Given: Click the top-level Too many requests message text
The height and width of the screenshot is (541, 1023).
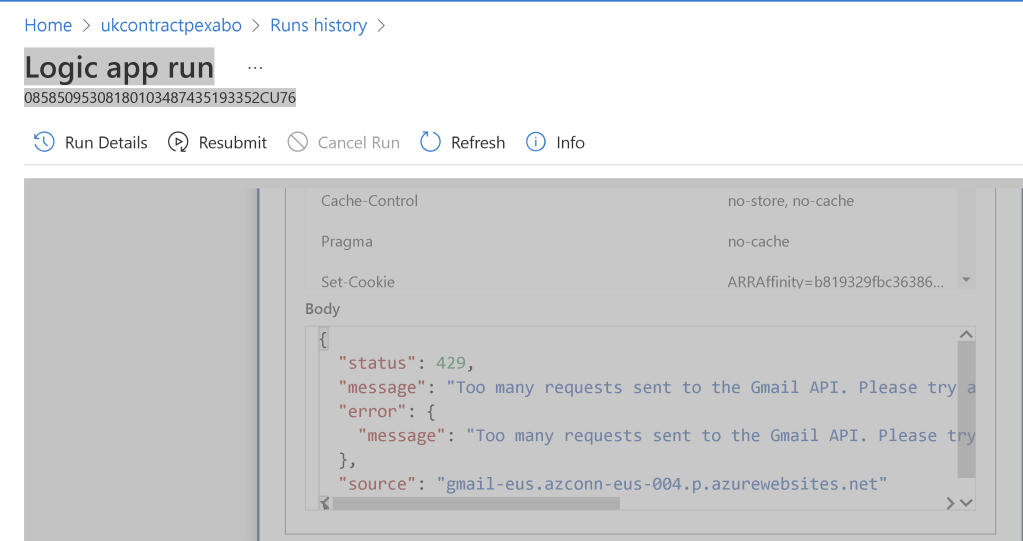Looking at the screenshot, I should pyautogui.click(x=710, y=388).
